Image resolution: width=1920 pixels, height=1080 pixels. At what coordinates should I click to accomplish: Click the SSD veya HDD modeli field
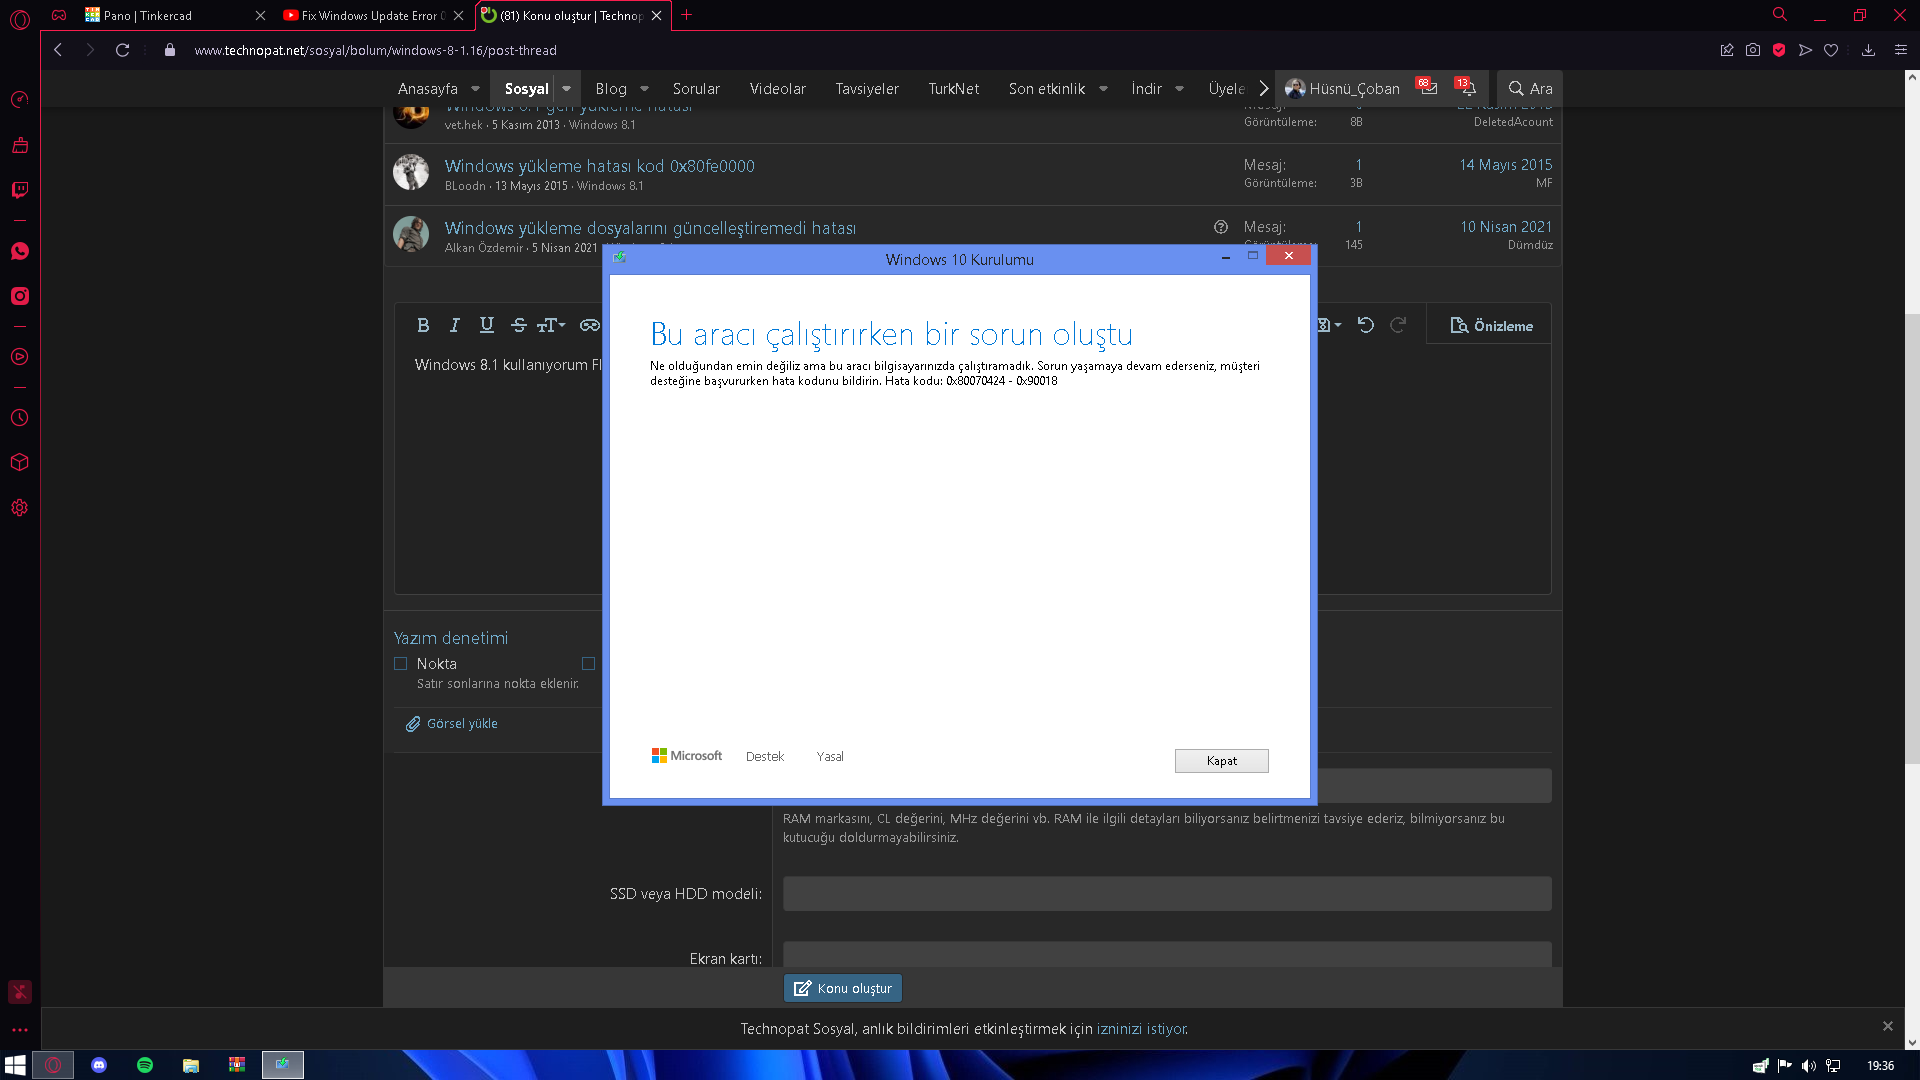pyautogui.click(x=1166, y=894)
